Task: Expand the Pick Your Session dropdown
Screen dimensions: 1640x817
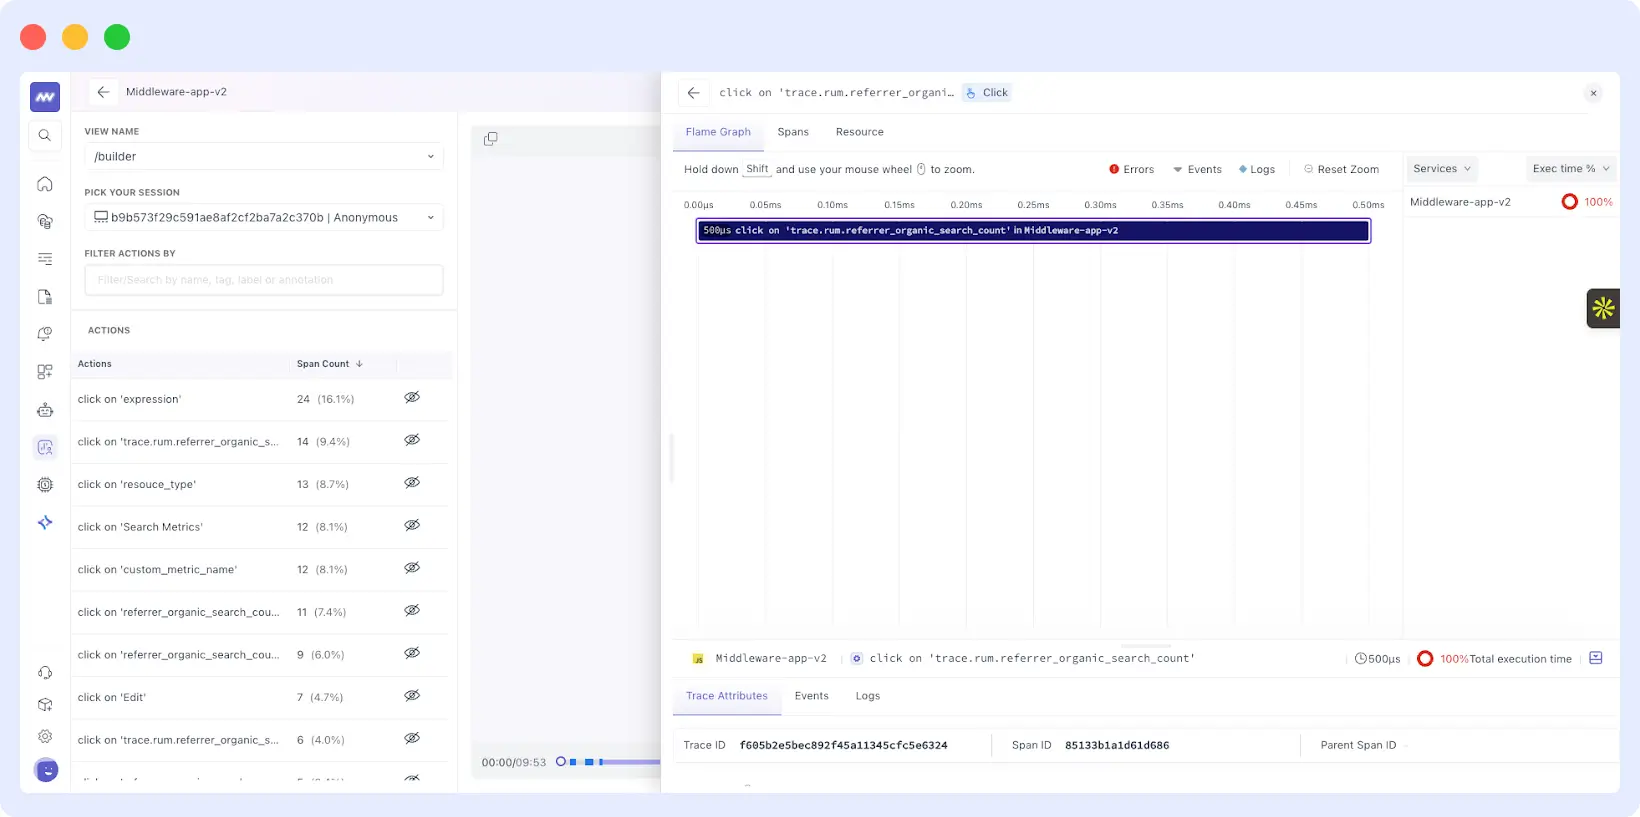Action: [263, 218]
